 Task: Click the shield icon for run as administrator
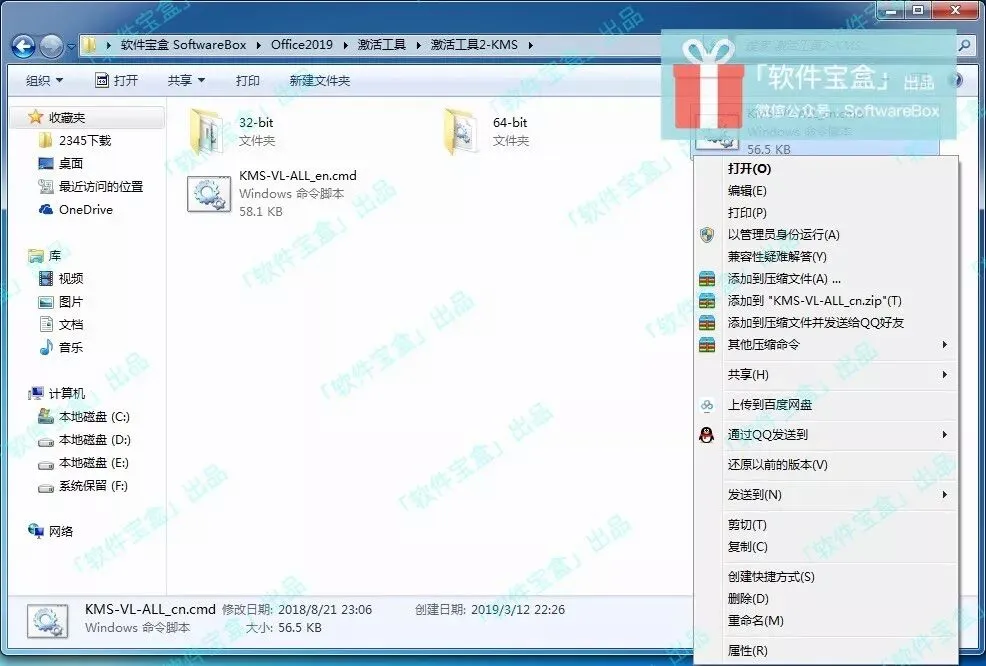[707, 235]
